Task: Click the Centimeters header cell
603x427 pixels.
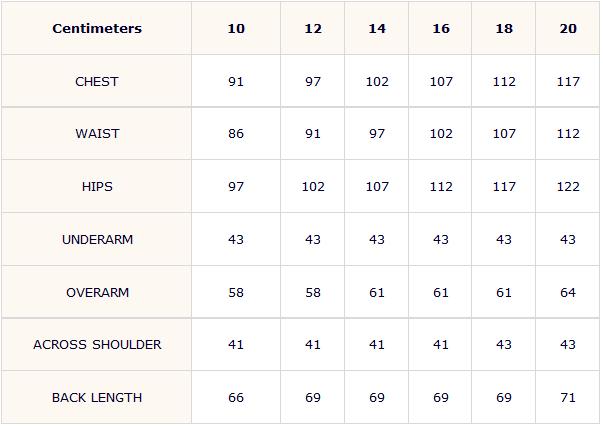Action: (x=97, y=28)
